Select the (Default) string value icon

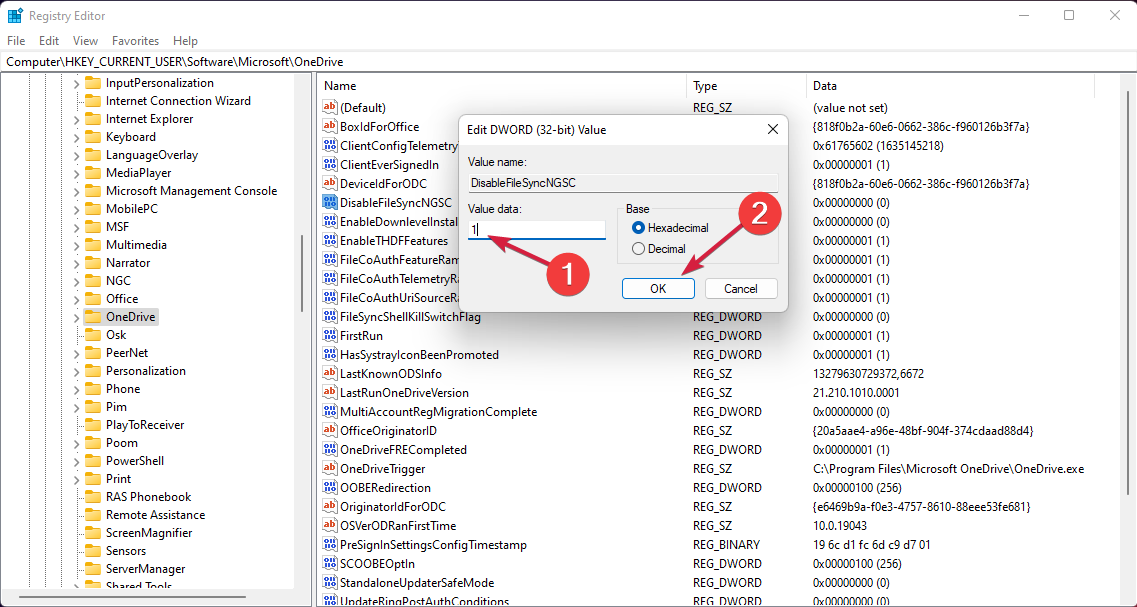click(x=330, y=107)
